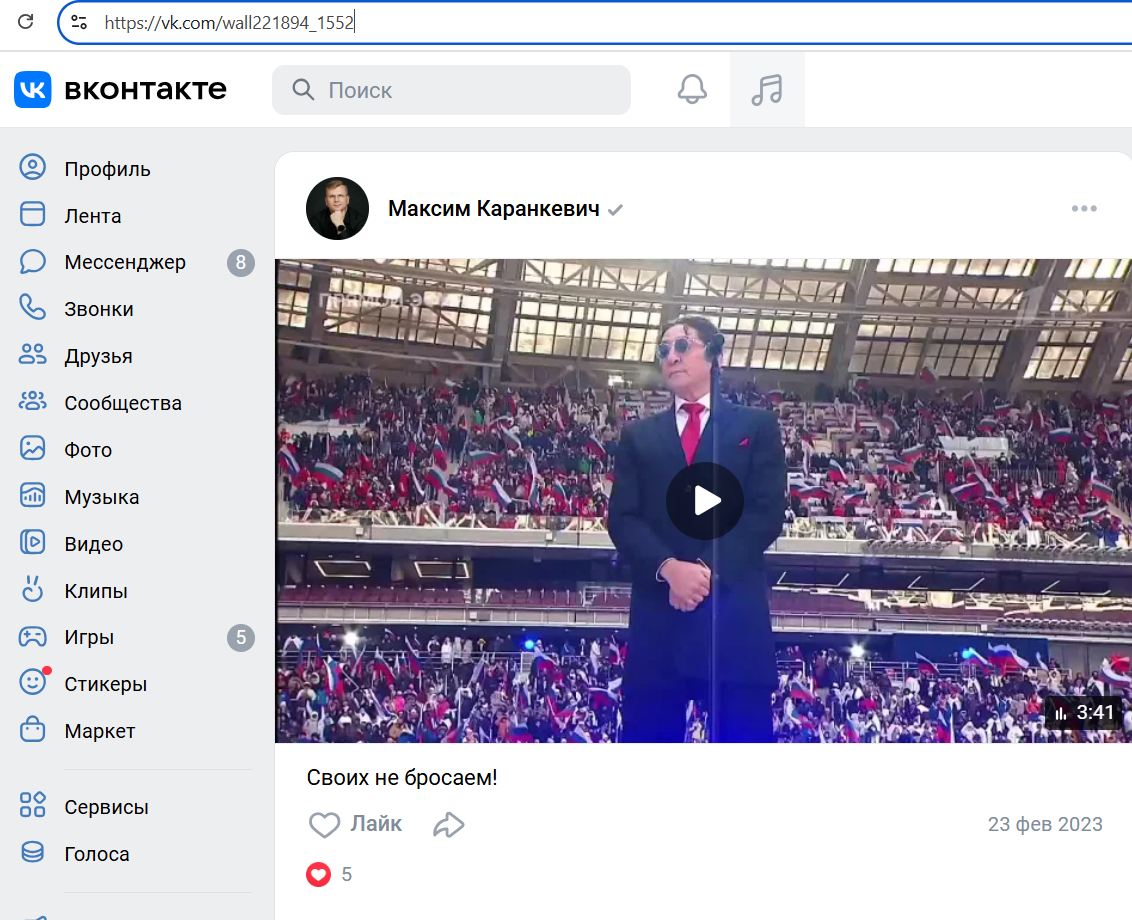This screenshot has height=920, width=1132.
Task: Click the post date 23 фев 2023
Action: 1045,824
